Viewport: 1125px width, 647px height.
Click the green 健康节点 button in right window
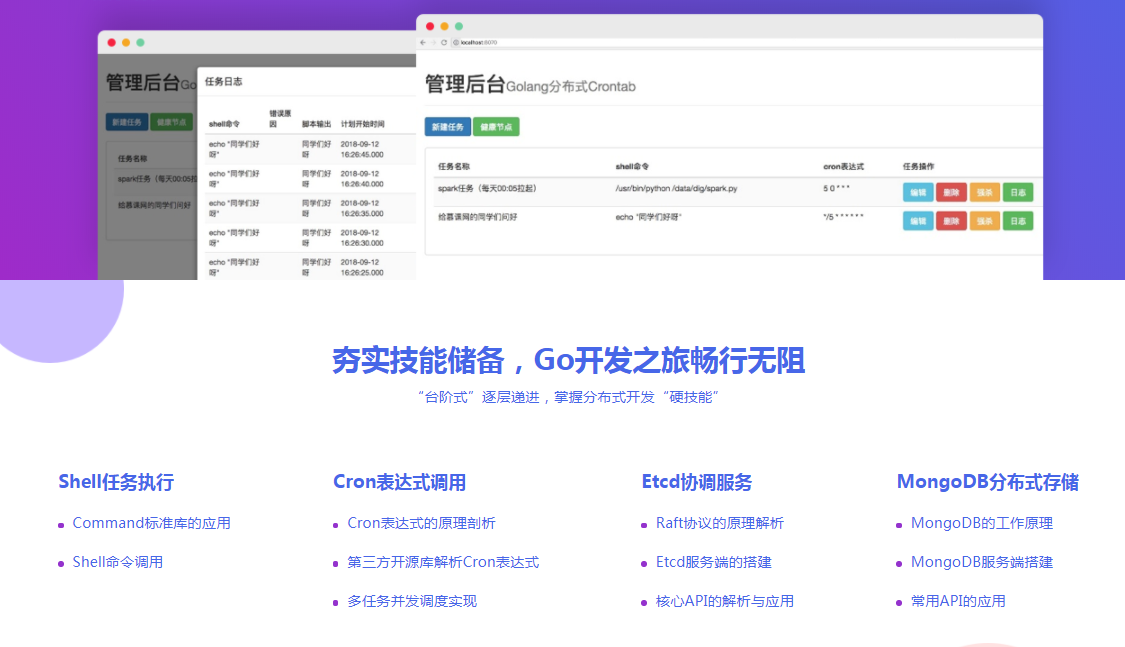tap(496, 127)
